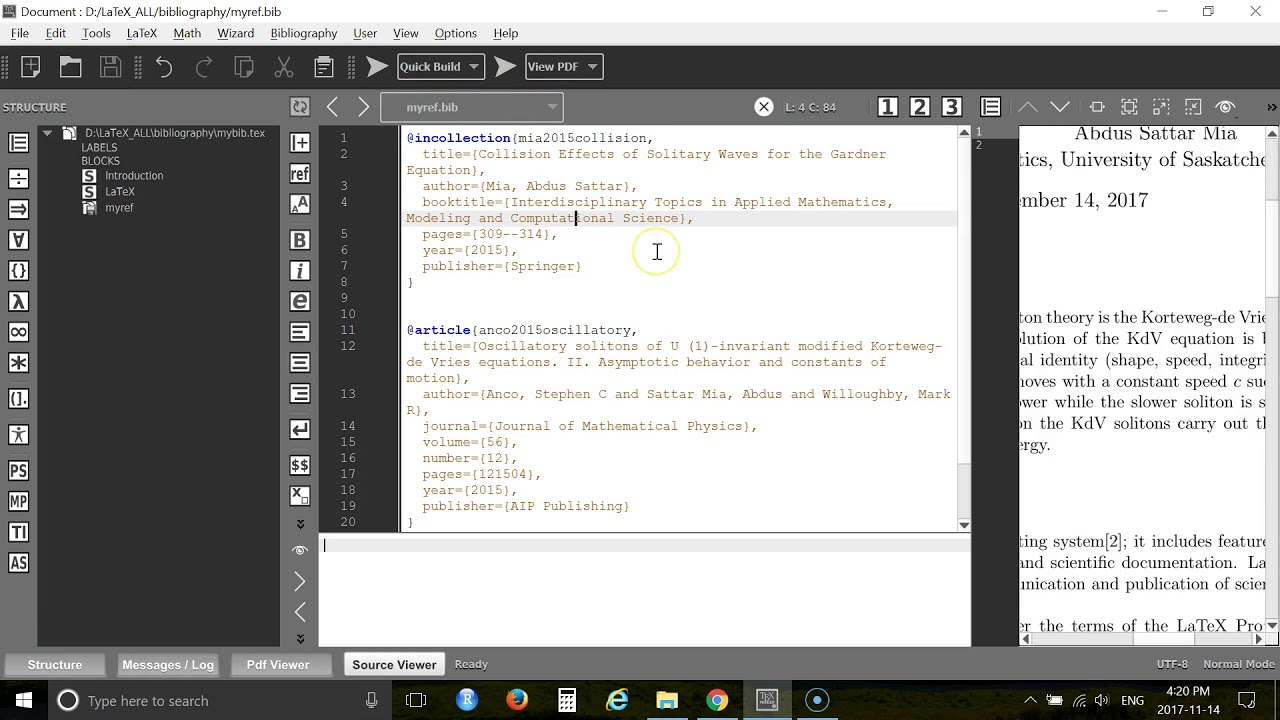Screen dimensions: 1280x720
Task: Open the Wizard menu
Action: (x=236, y=33)
